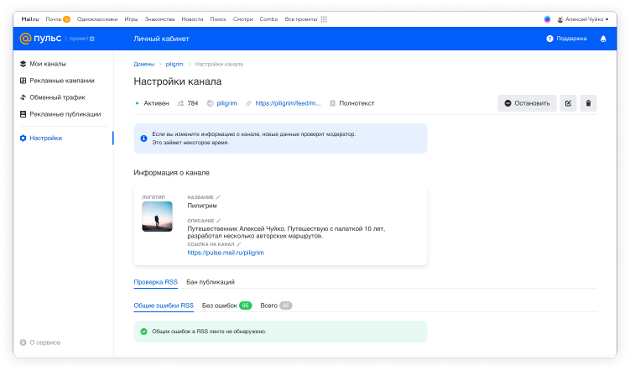Image resolution: width=630 pixels, height=371 pixels.
Task: Edit the Описание field pencil icon
Action: (x=219, y=220)
